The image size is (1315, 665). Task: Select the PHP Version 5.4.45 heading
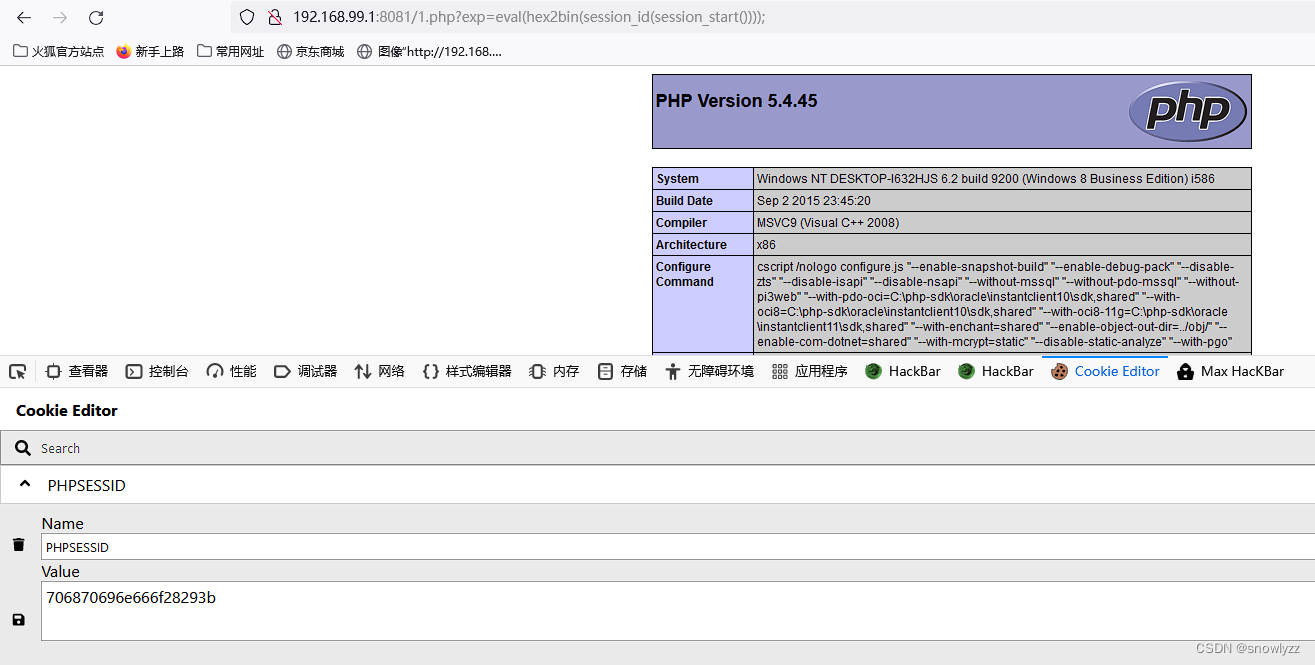tap(737, 101)
